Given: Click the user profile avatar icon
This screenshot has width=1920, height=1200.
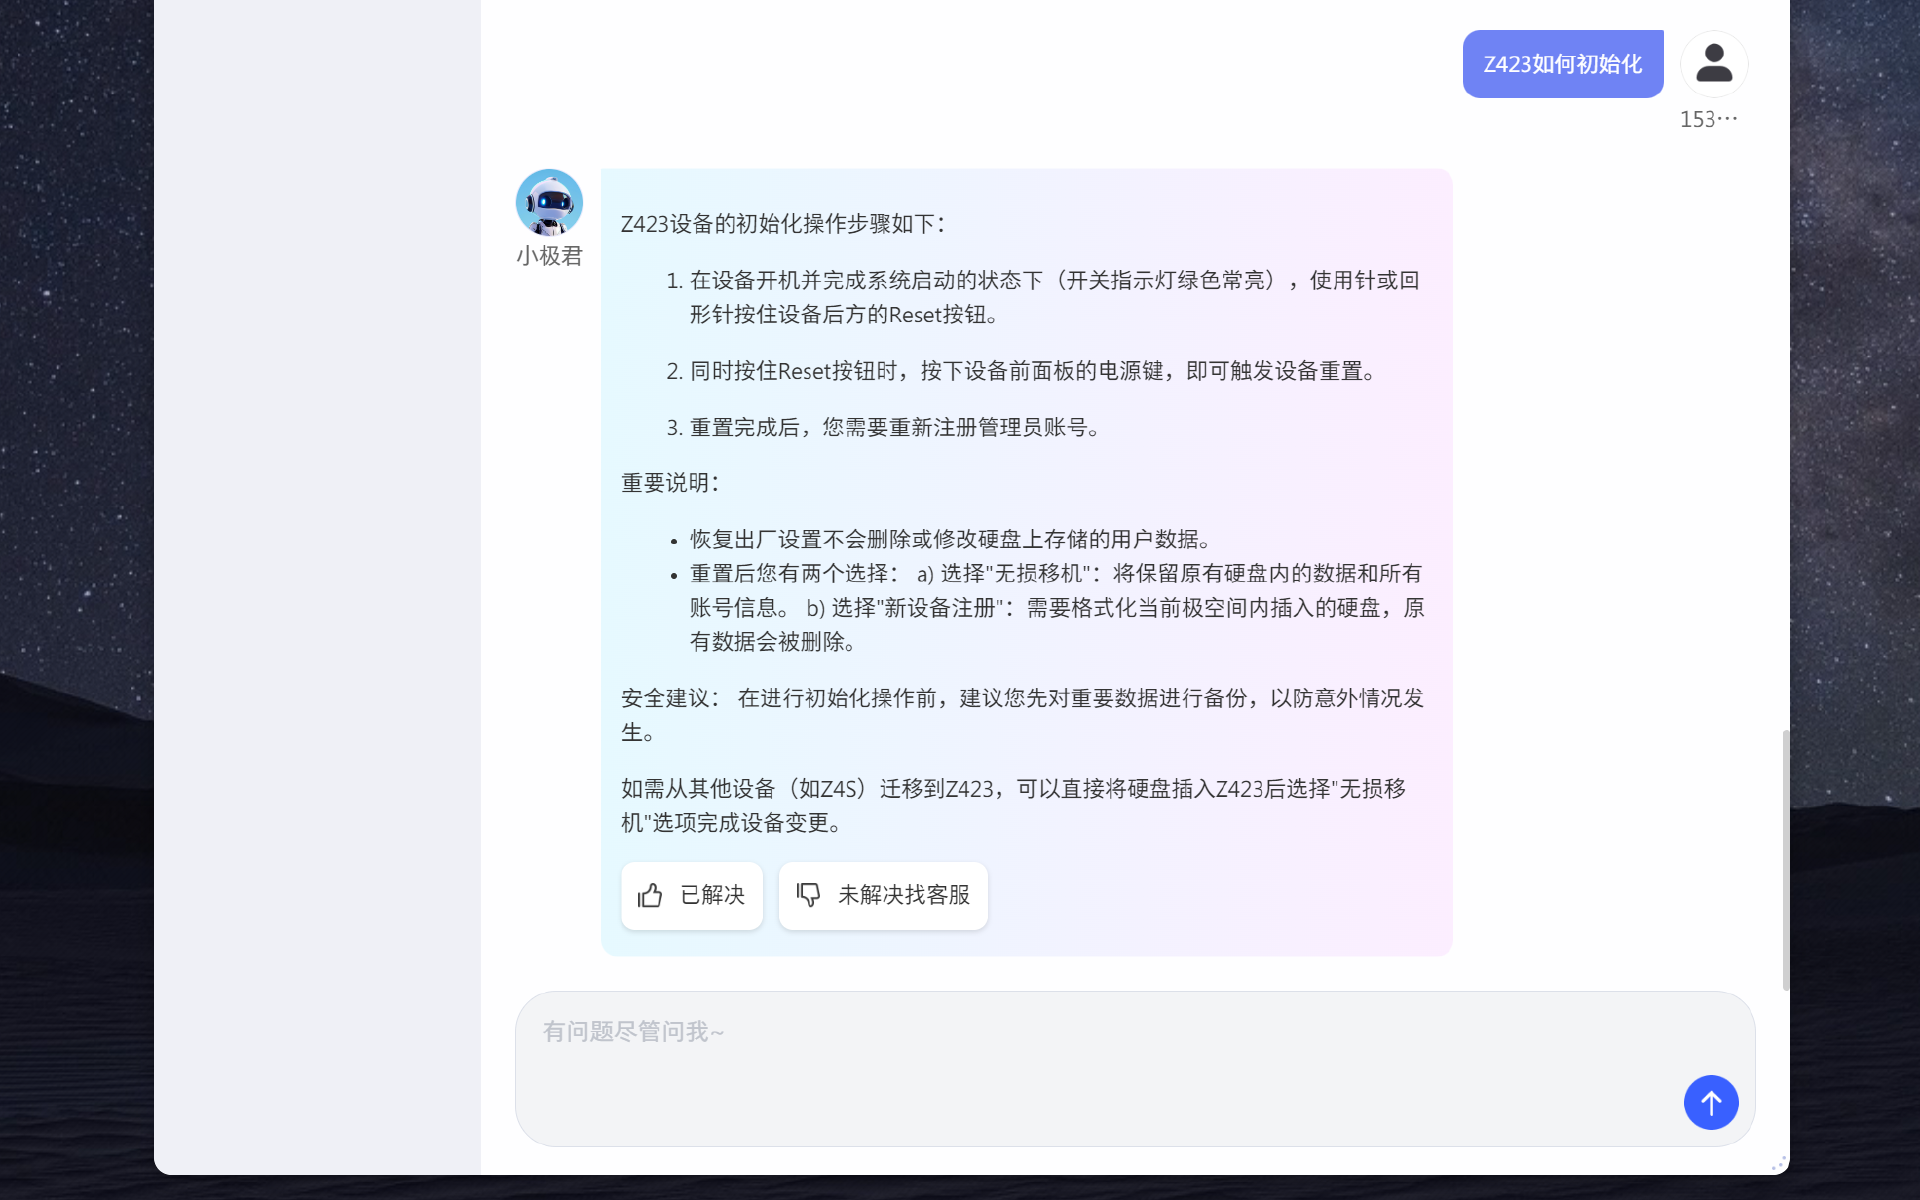Looking at the screenshot, I should pos(1713,64).
